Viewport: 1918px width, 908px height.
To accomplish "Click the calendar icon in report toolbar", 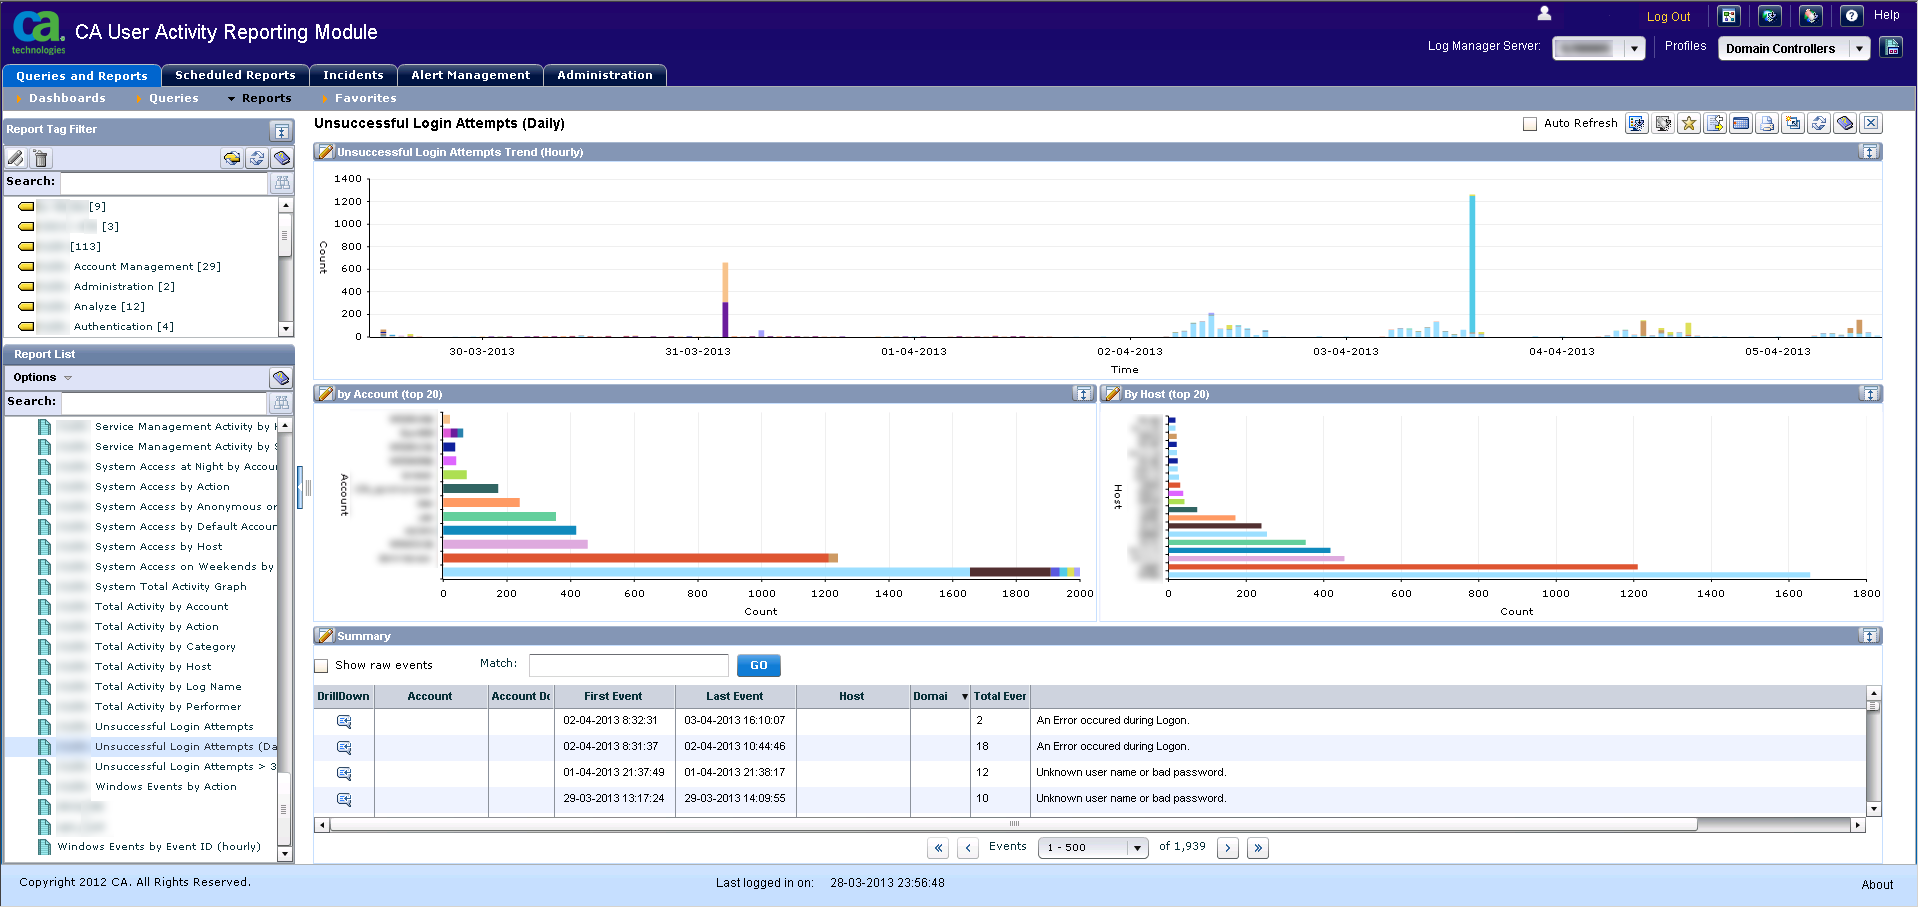I will pos(1741,123).
